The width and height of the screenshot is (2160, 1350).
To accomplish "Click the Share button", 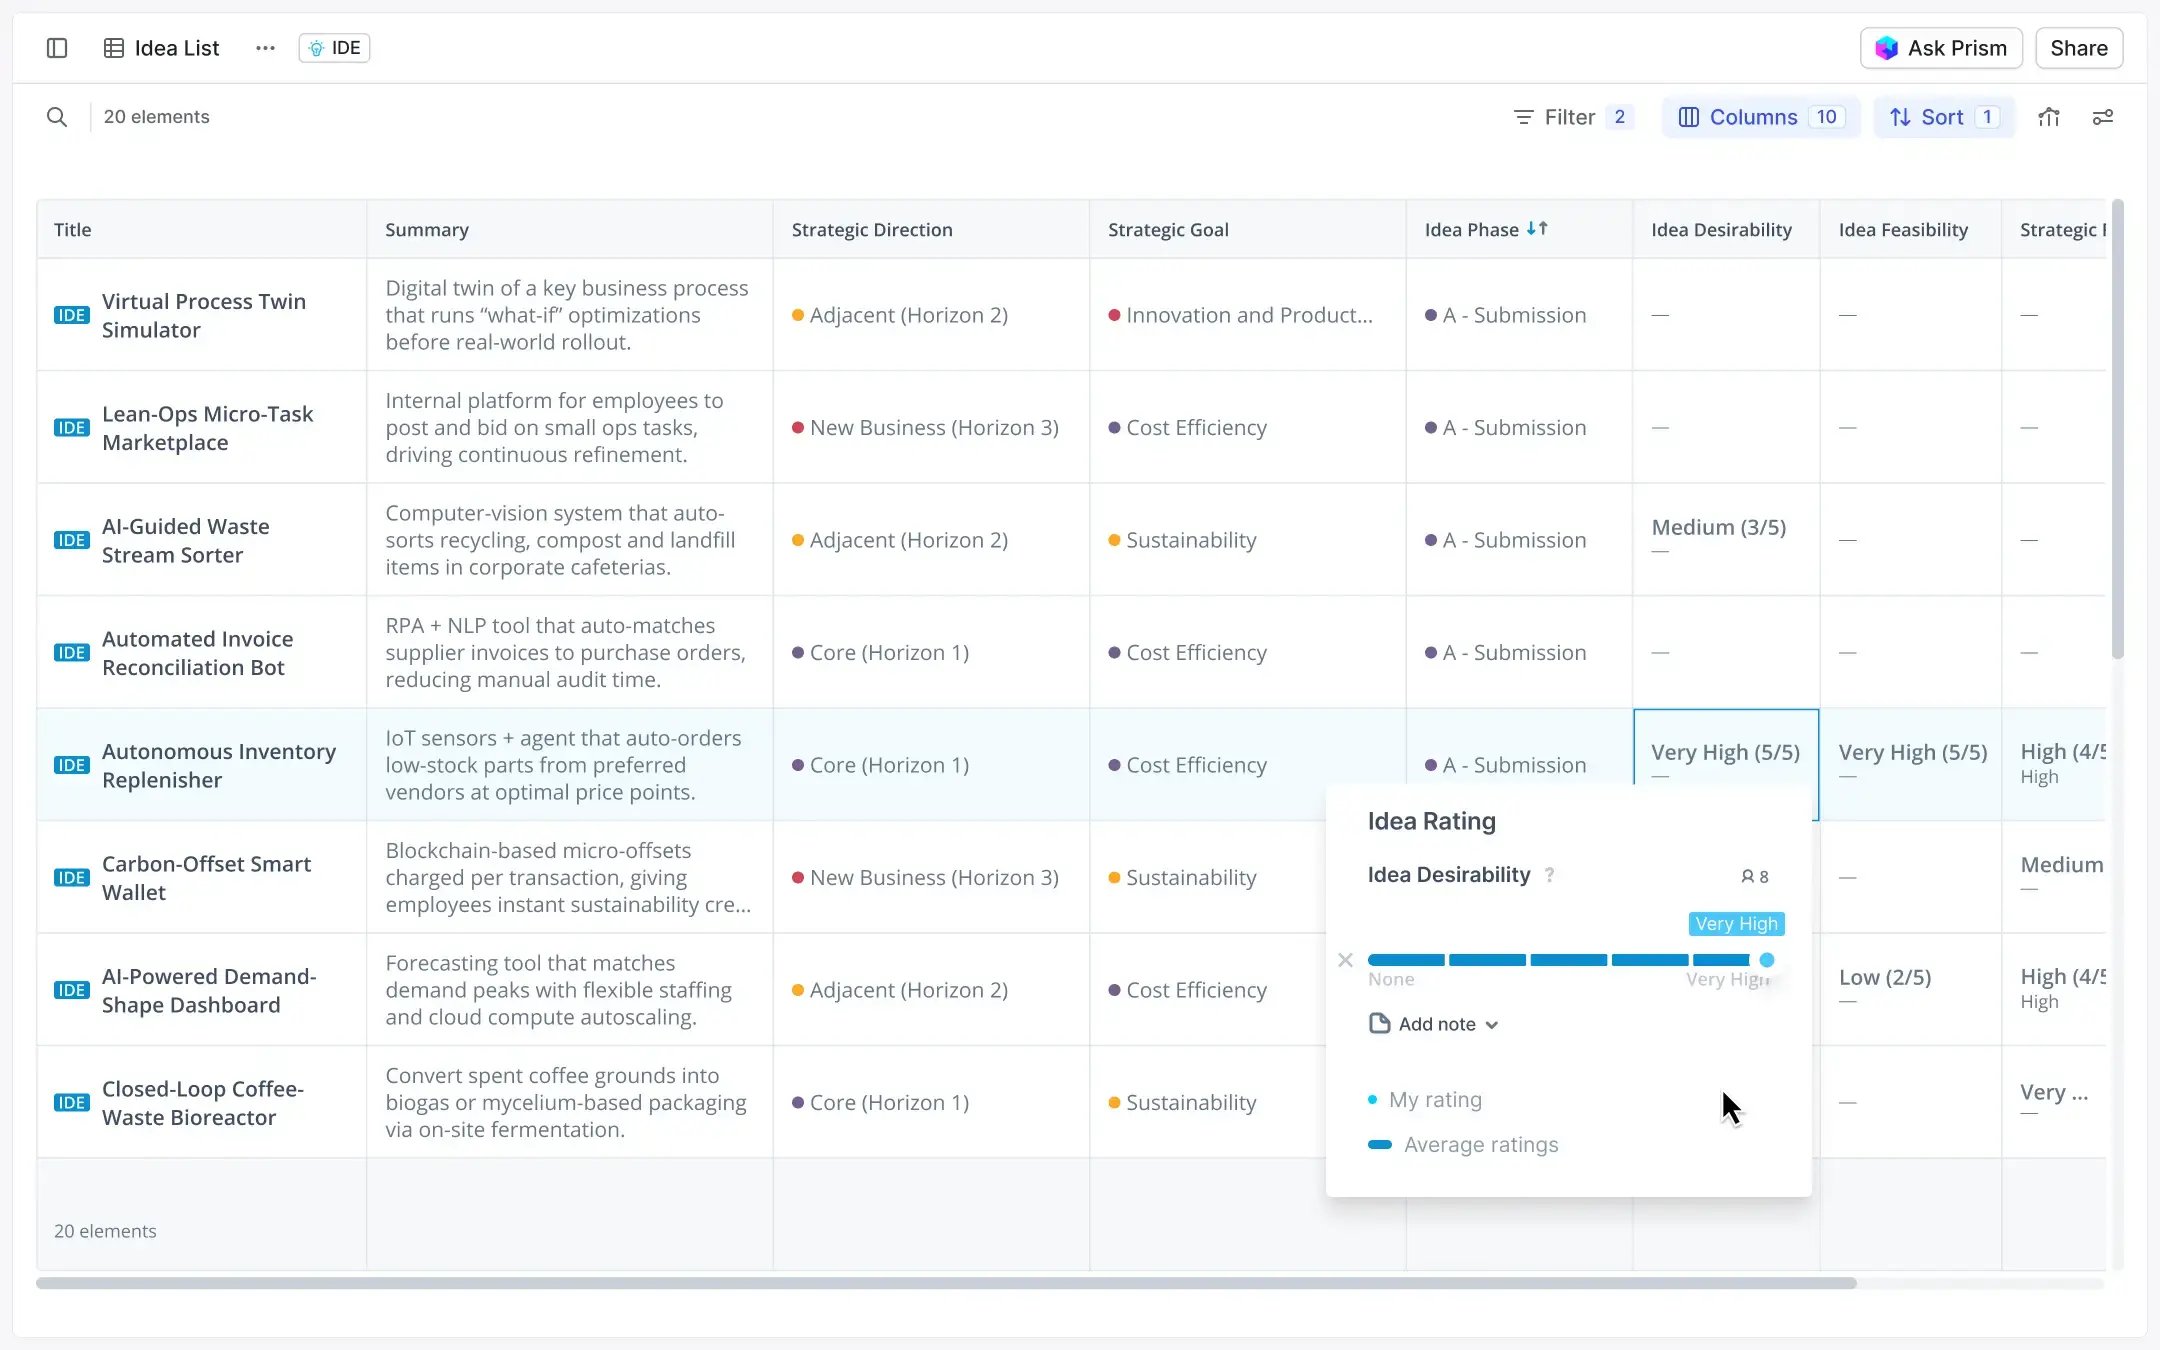I will (x=2078, y=48).
